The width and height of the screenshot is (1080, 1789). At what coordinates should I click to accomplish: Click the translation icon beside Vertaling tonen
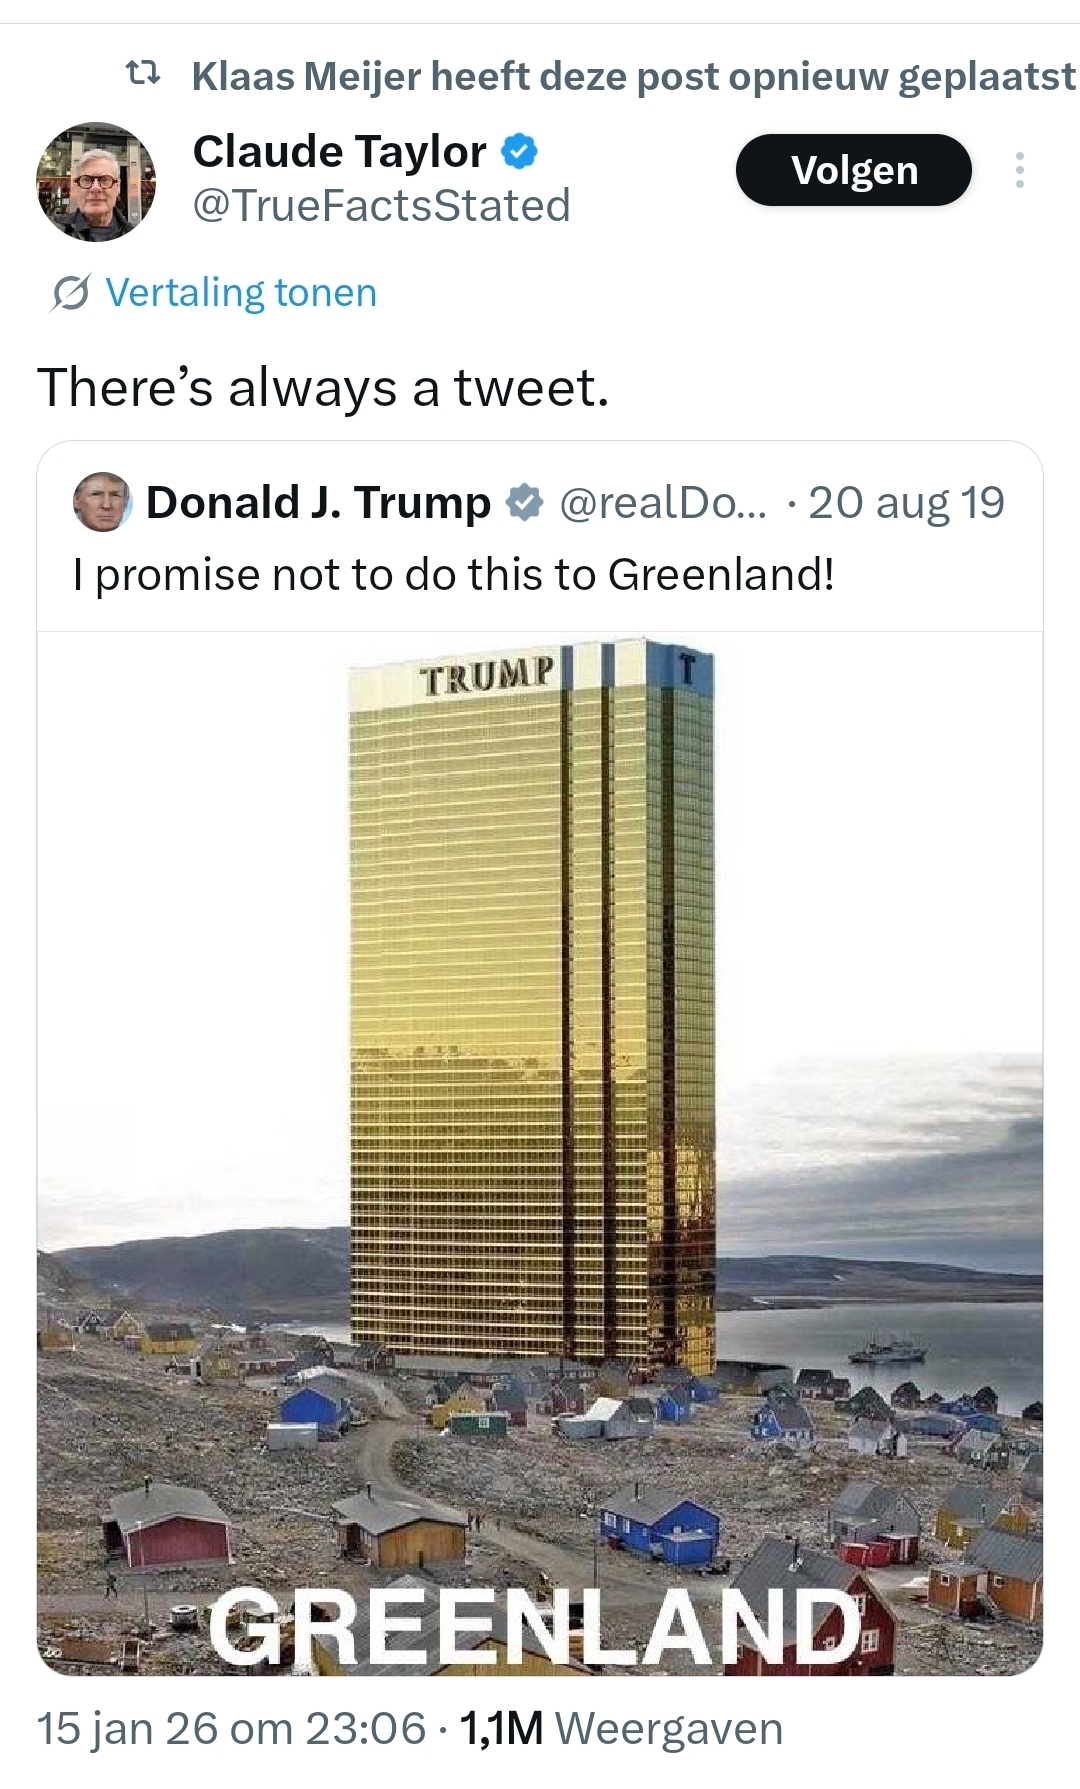[71, 293]
